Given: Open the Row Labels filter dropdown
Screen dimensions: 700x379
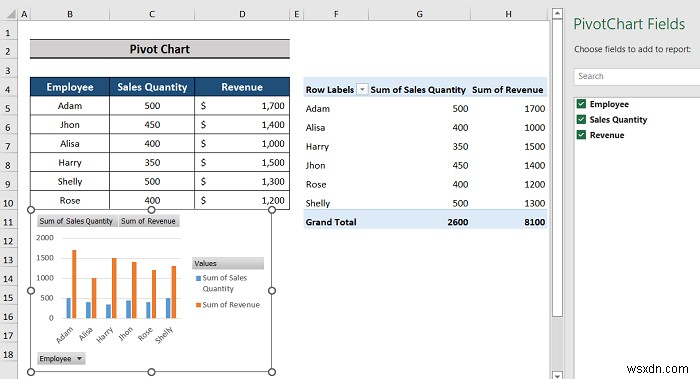Looking at the screenshot, I should pos(362,90).
